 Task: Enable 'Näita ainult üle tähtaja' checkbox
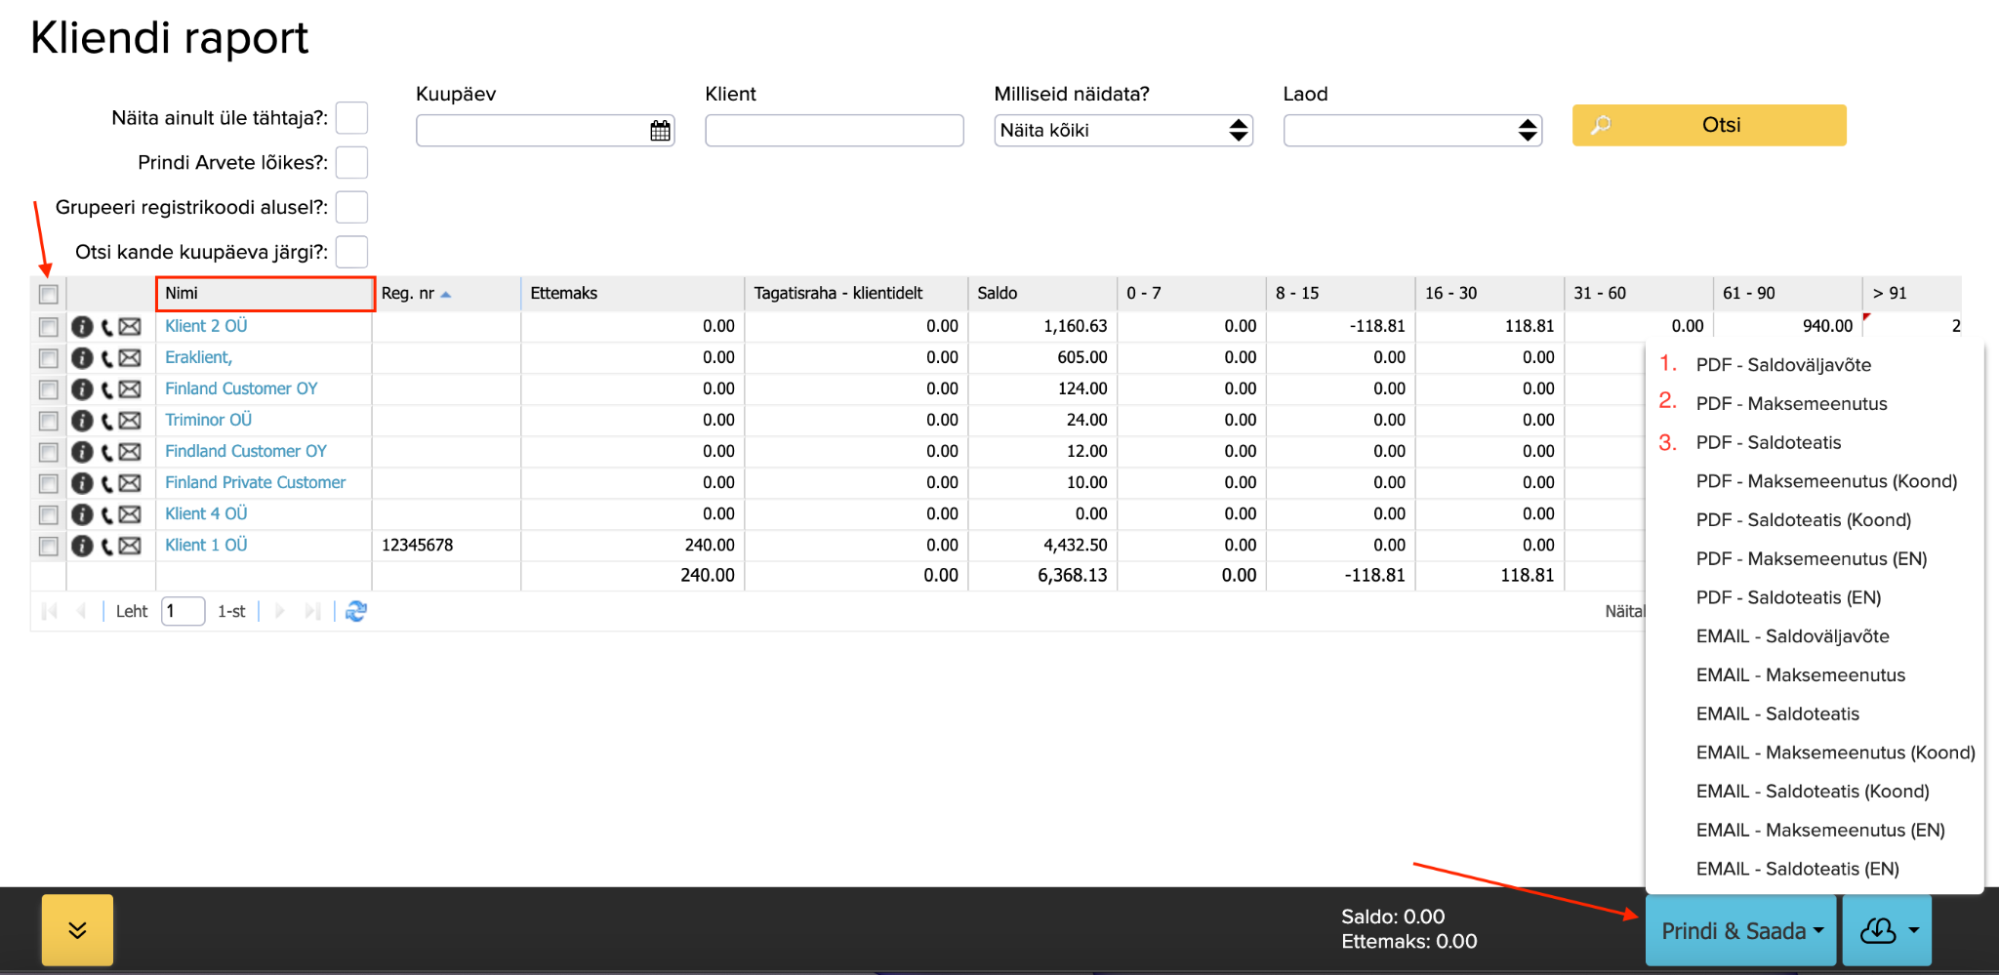[x=351, y=118]
